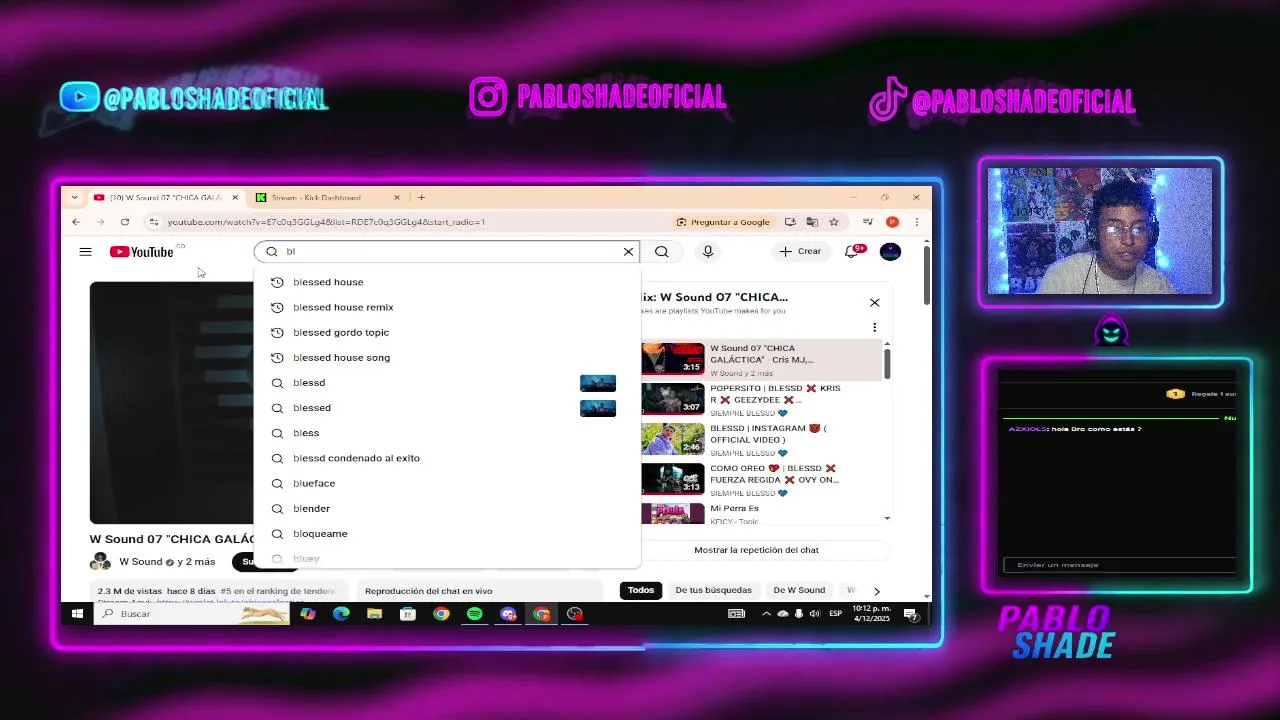Viewport: 1280px width, 720px height.
Task: Click the YouTube page vertical scrollbar
Action: 927,275
